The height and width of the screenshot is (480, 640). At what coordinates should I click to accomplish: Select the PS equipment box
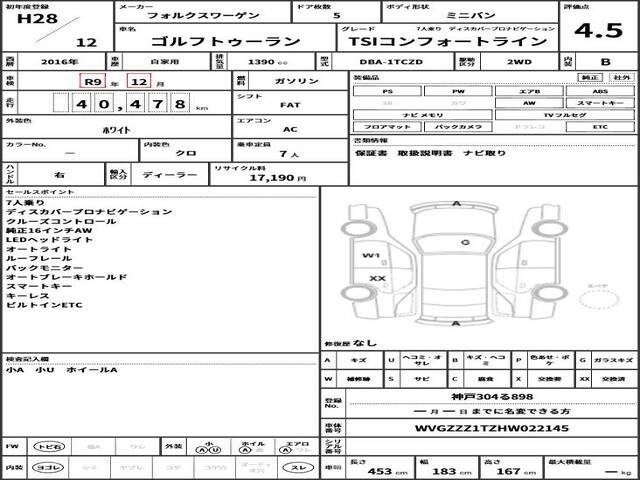pos(387,91)
